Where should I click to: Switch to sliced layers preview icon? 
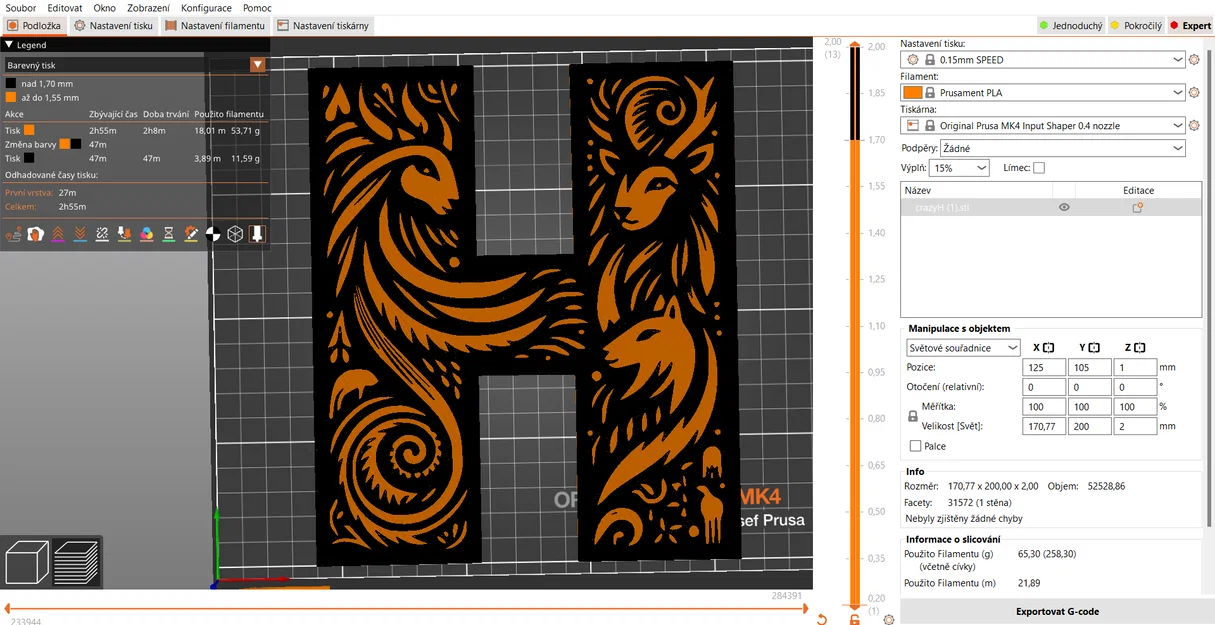[77, 562]
